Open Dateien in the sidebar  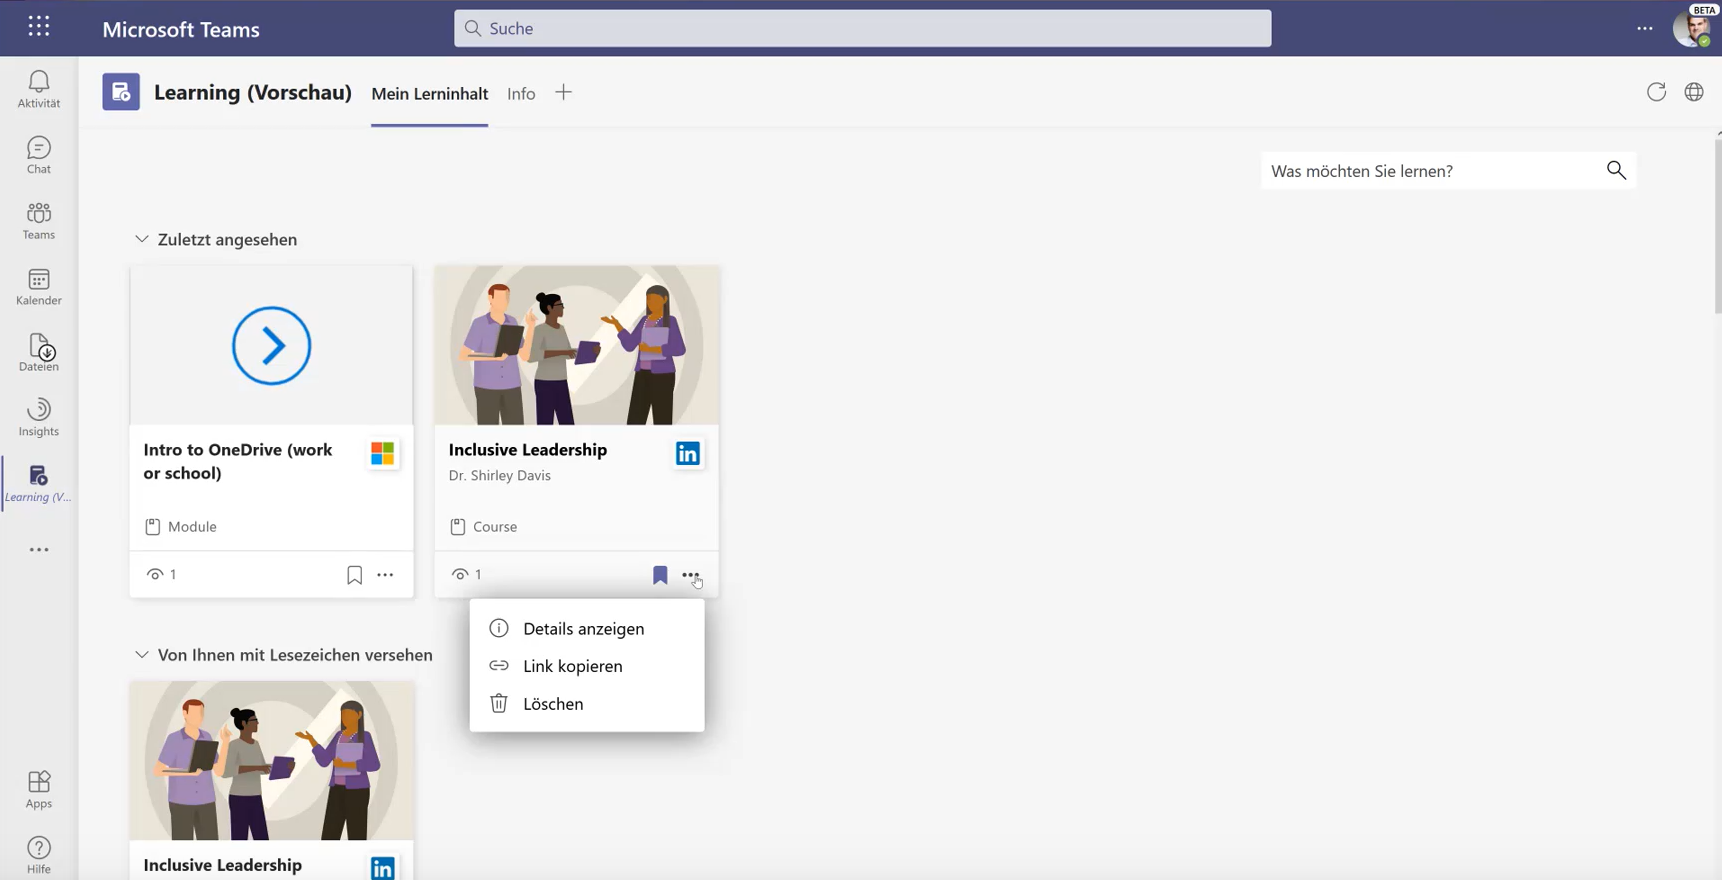pyautogui.click(x=39, y=353)
